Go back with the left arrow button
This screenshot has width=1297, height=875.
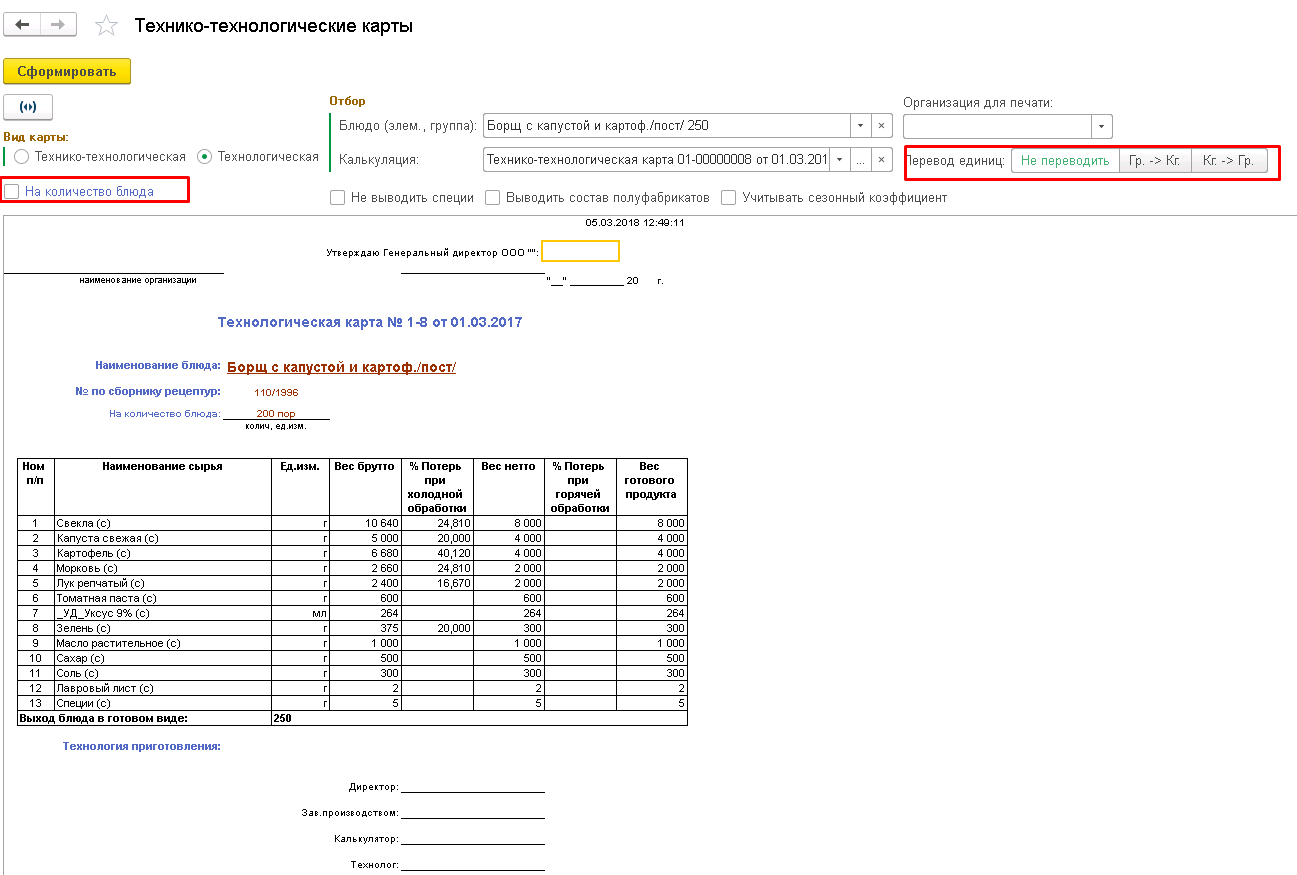pos(23,24)
